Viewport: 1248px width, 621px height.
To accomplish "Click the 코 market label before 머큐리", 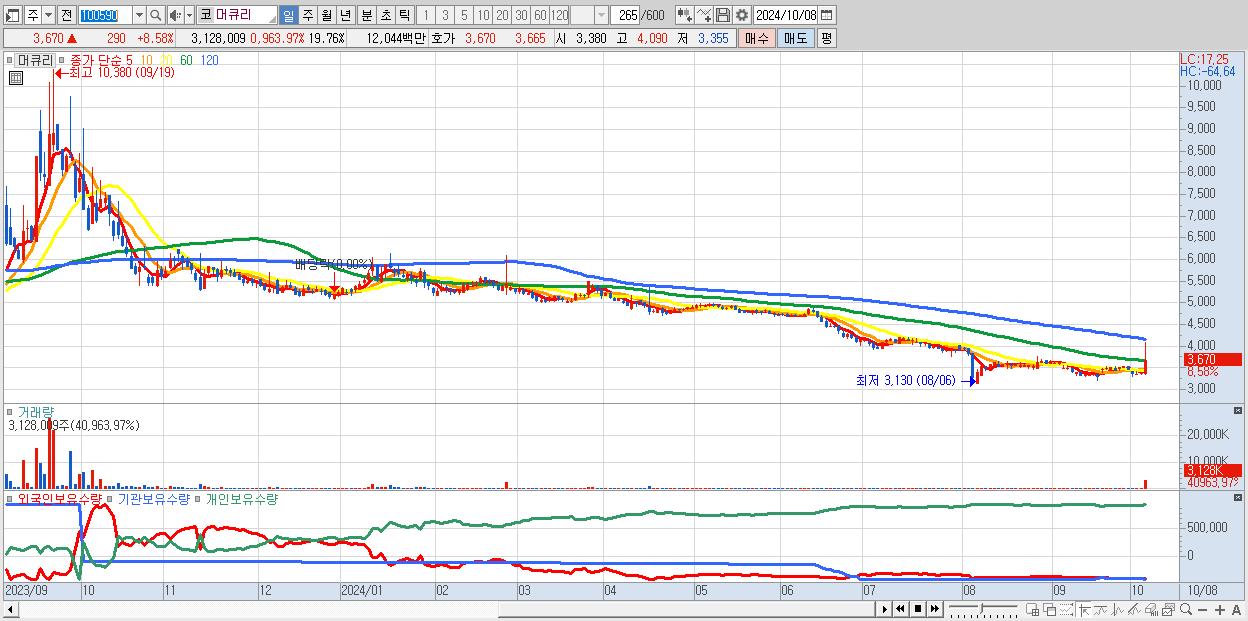I will coord(205,15).
